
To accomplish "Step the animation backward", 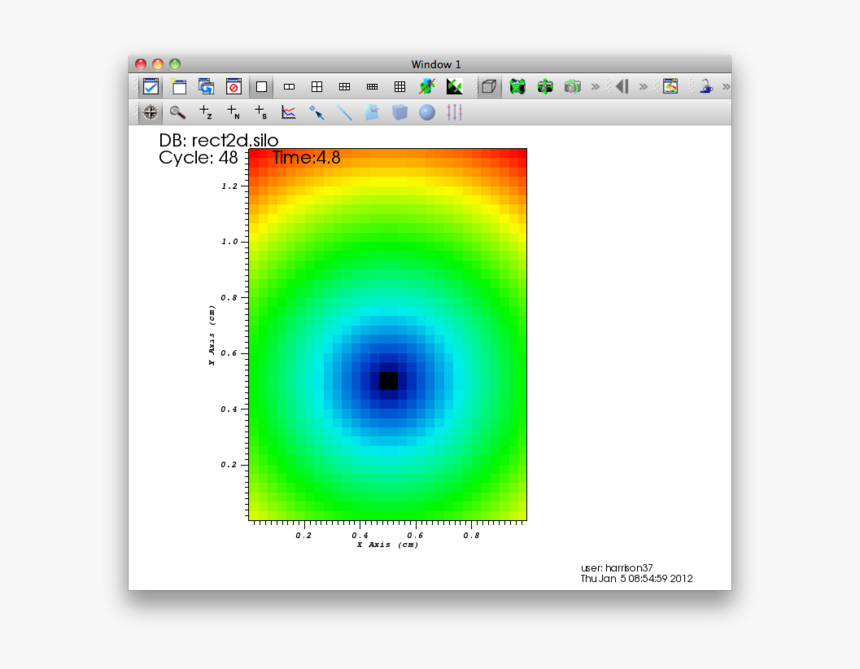I will [x=623, y=87].
